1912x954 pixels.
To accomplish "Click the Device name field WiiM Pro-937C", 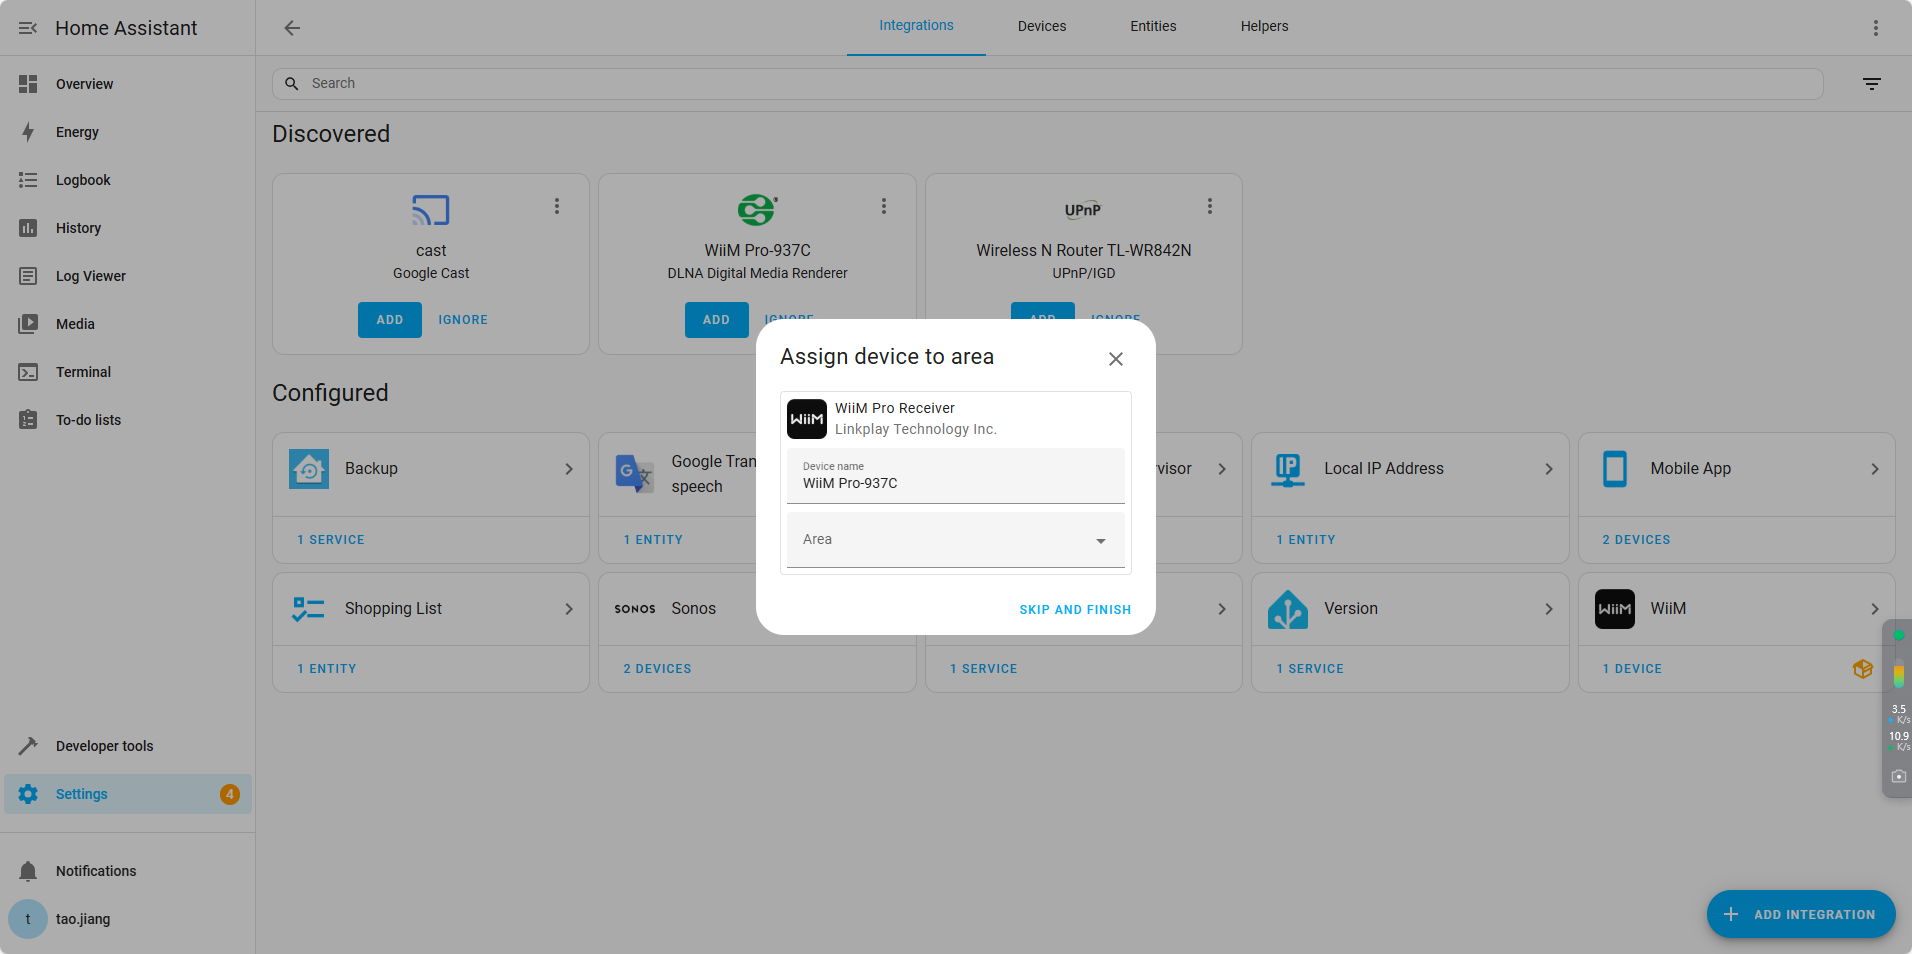I will (x=956, y=476).
